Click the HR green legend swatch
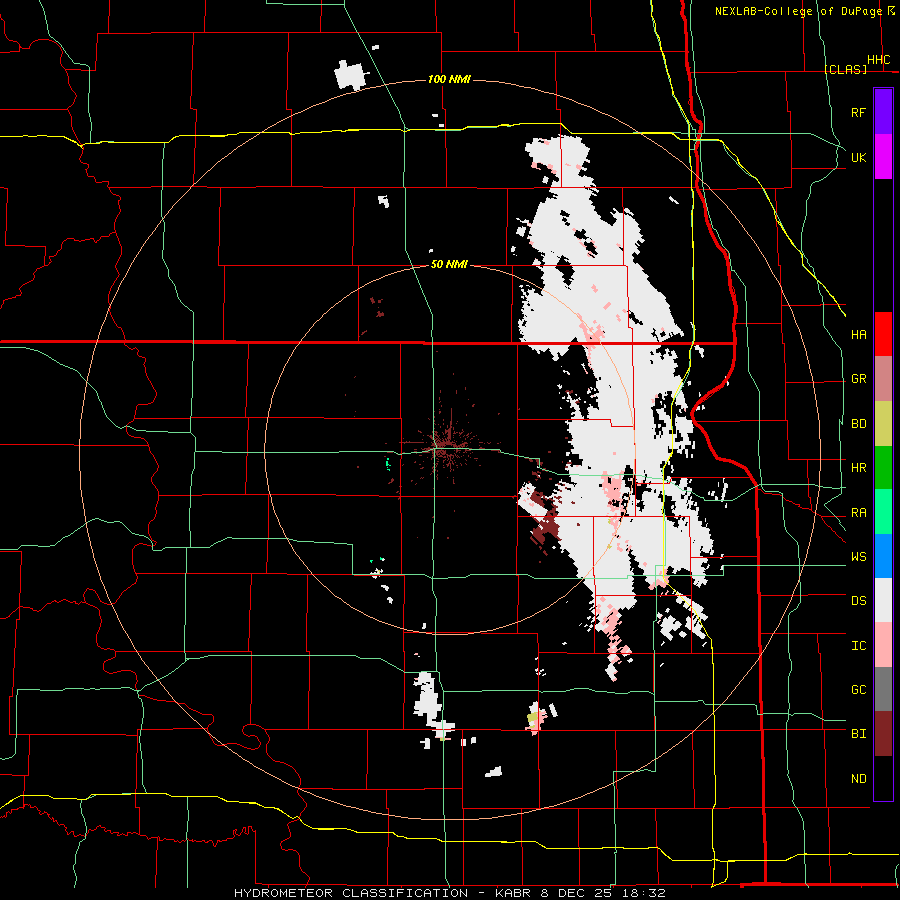The image size is (900, 900). 883,467
